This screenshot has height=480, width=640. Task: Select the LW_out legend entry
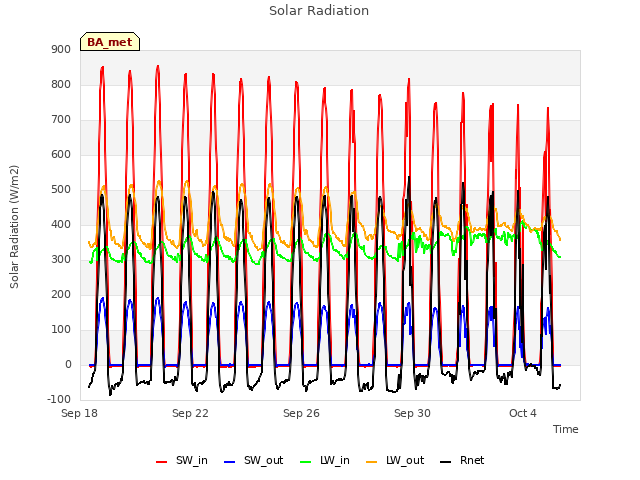[x=395, y=460]
